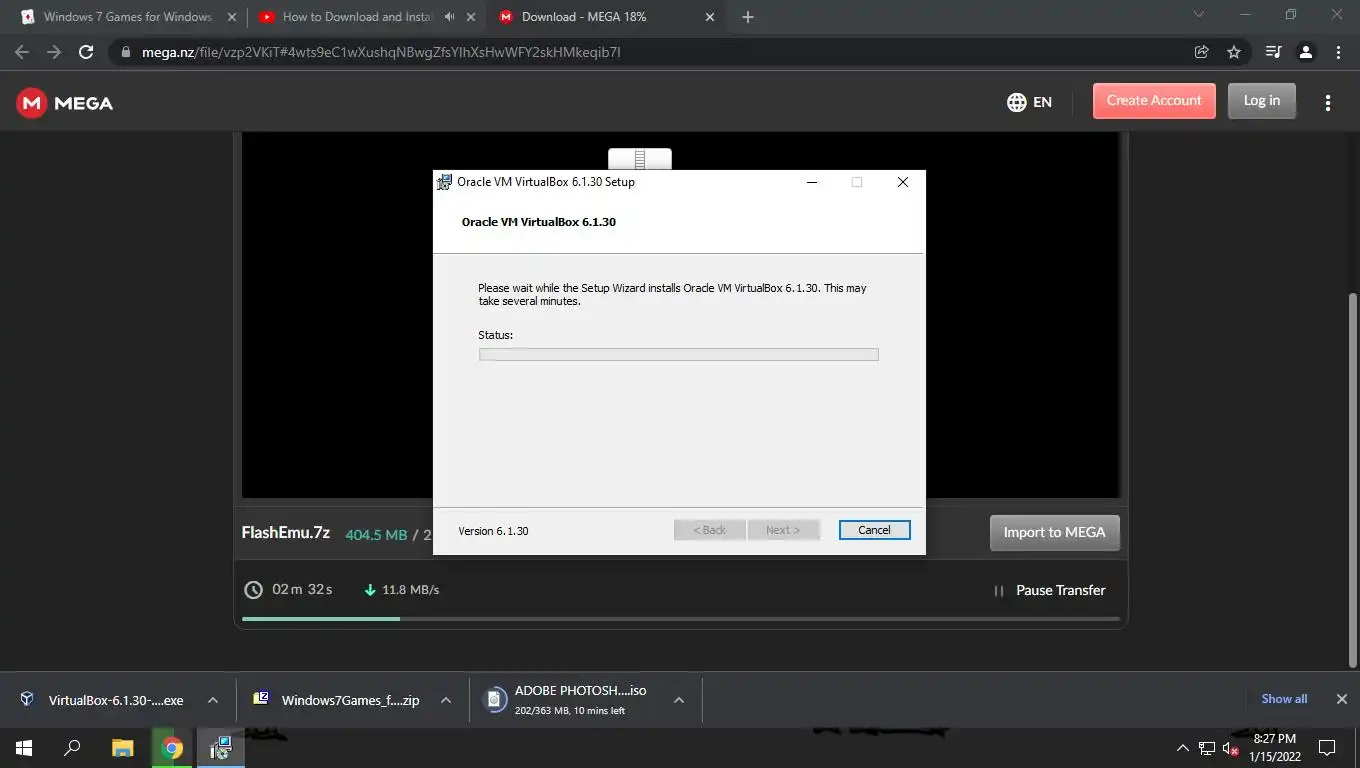Minimize the VirtualBox Setup window
Screen dimensions: 1360x768
point(812,182)
